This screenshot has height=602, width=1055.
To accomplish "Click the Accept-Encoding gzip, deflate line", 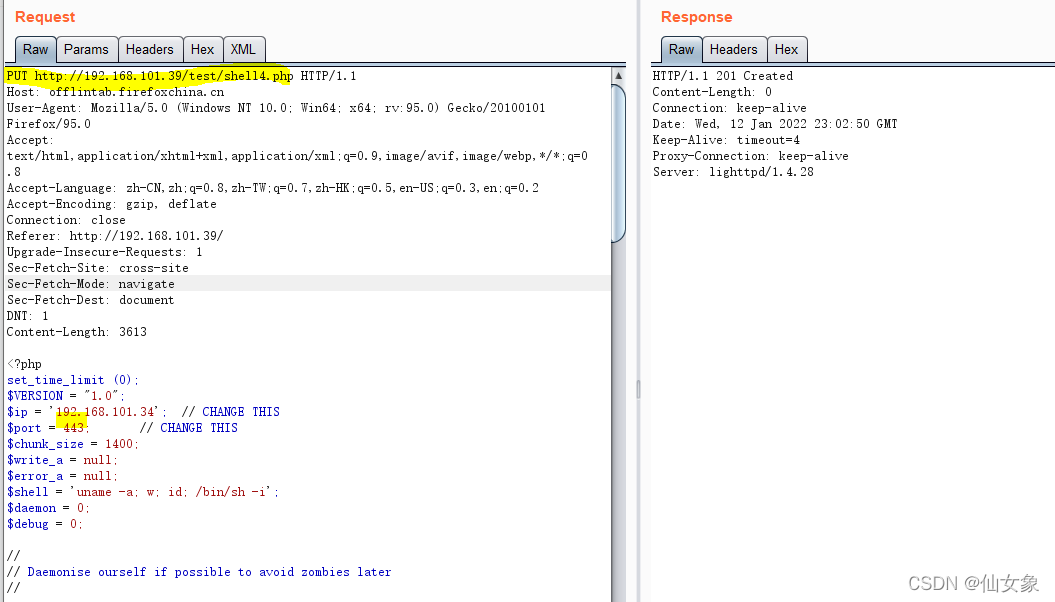I will tap(112, 204).
